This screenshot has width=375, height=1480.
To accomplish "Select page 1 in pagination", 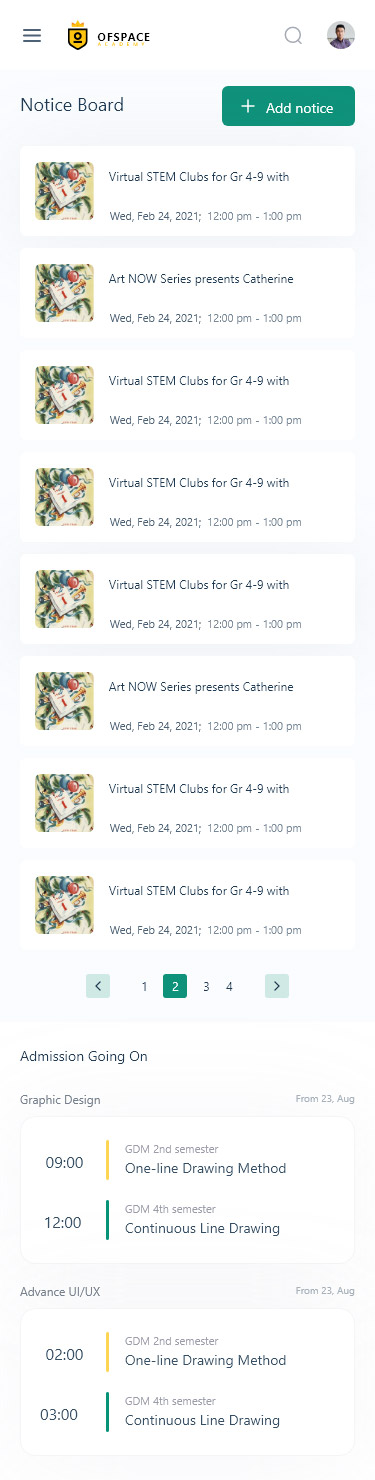I will [144, 986].
